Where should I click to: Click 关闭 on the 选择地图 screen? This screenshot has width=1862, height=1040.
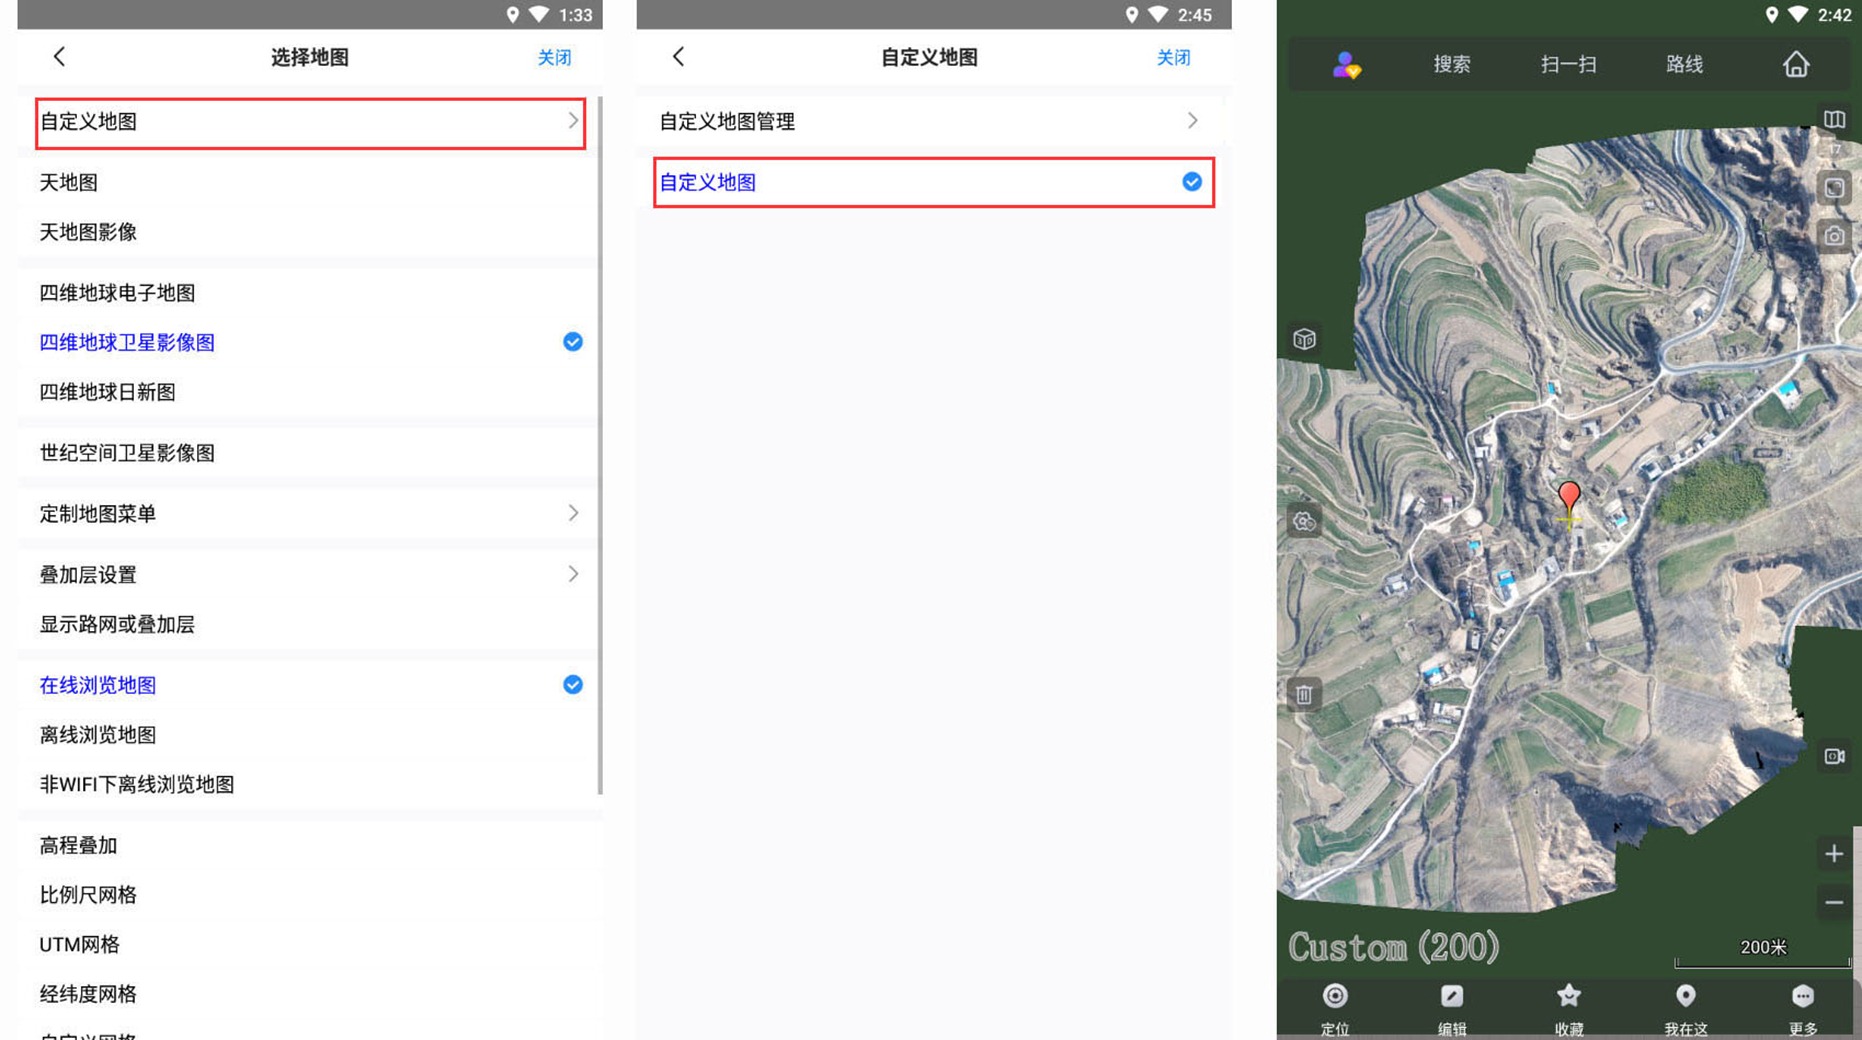click(x=554, y=57)
